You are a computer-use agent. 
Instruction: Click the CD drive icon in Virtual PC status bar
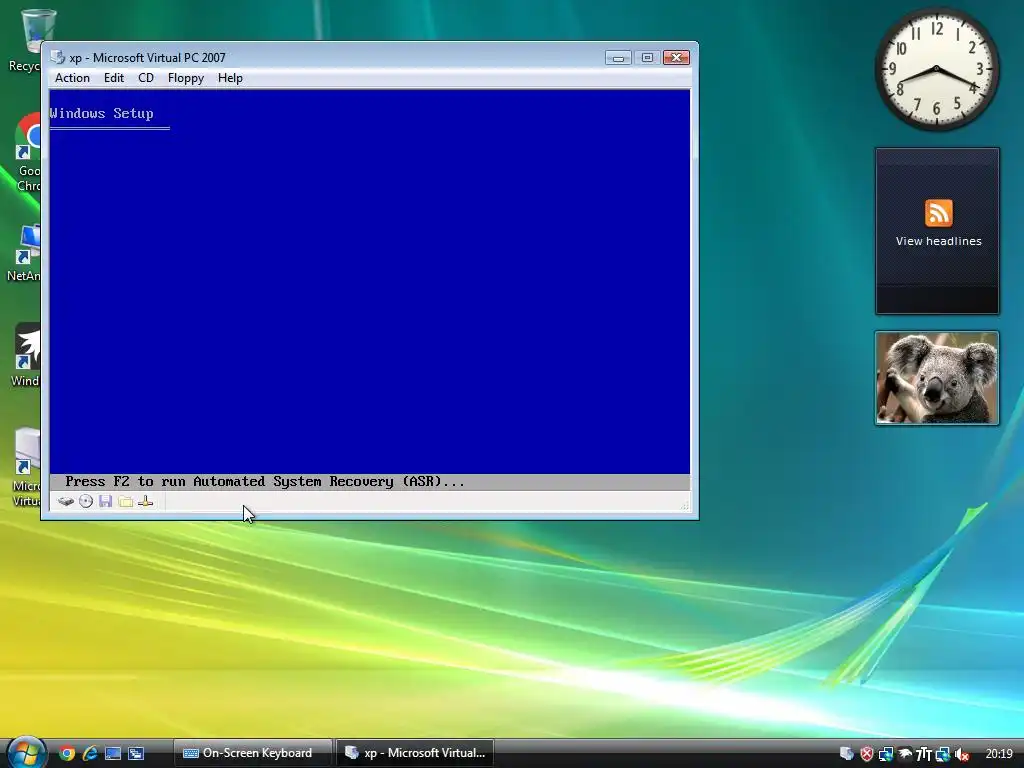pos(86,502)
